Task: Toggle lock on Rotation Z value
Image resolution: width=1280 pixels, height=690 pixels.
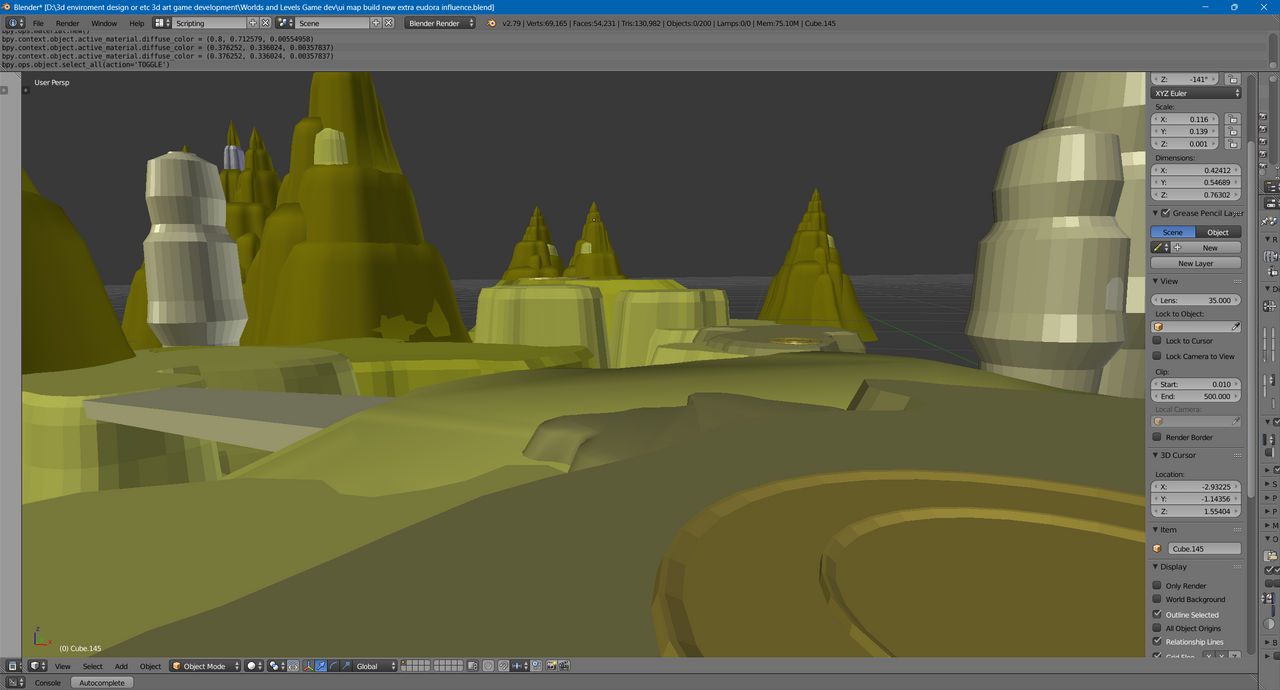Action: pos(1233,78)
